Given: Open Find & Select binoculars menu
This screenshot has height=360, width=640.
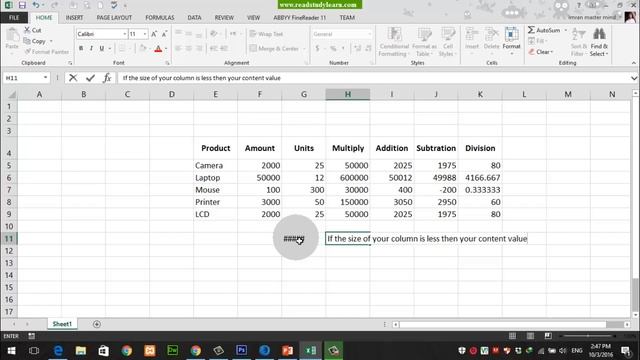Looking at the screenshot, I should click(x=599, y=42).
